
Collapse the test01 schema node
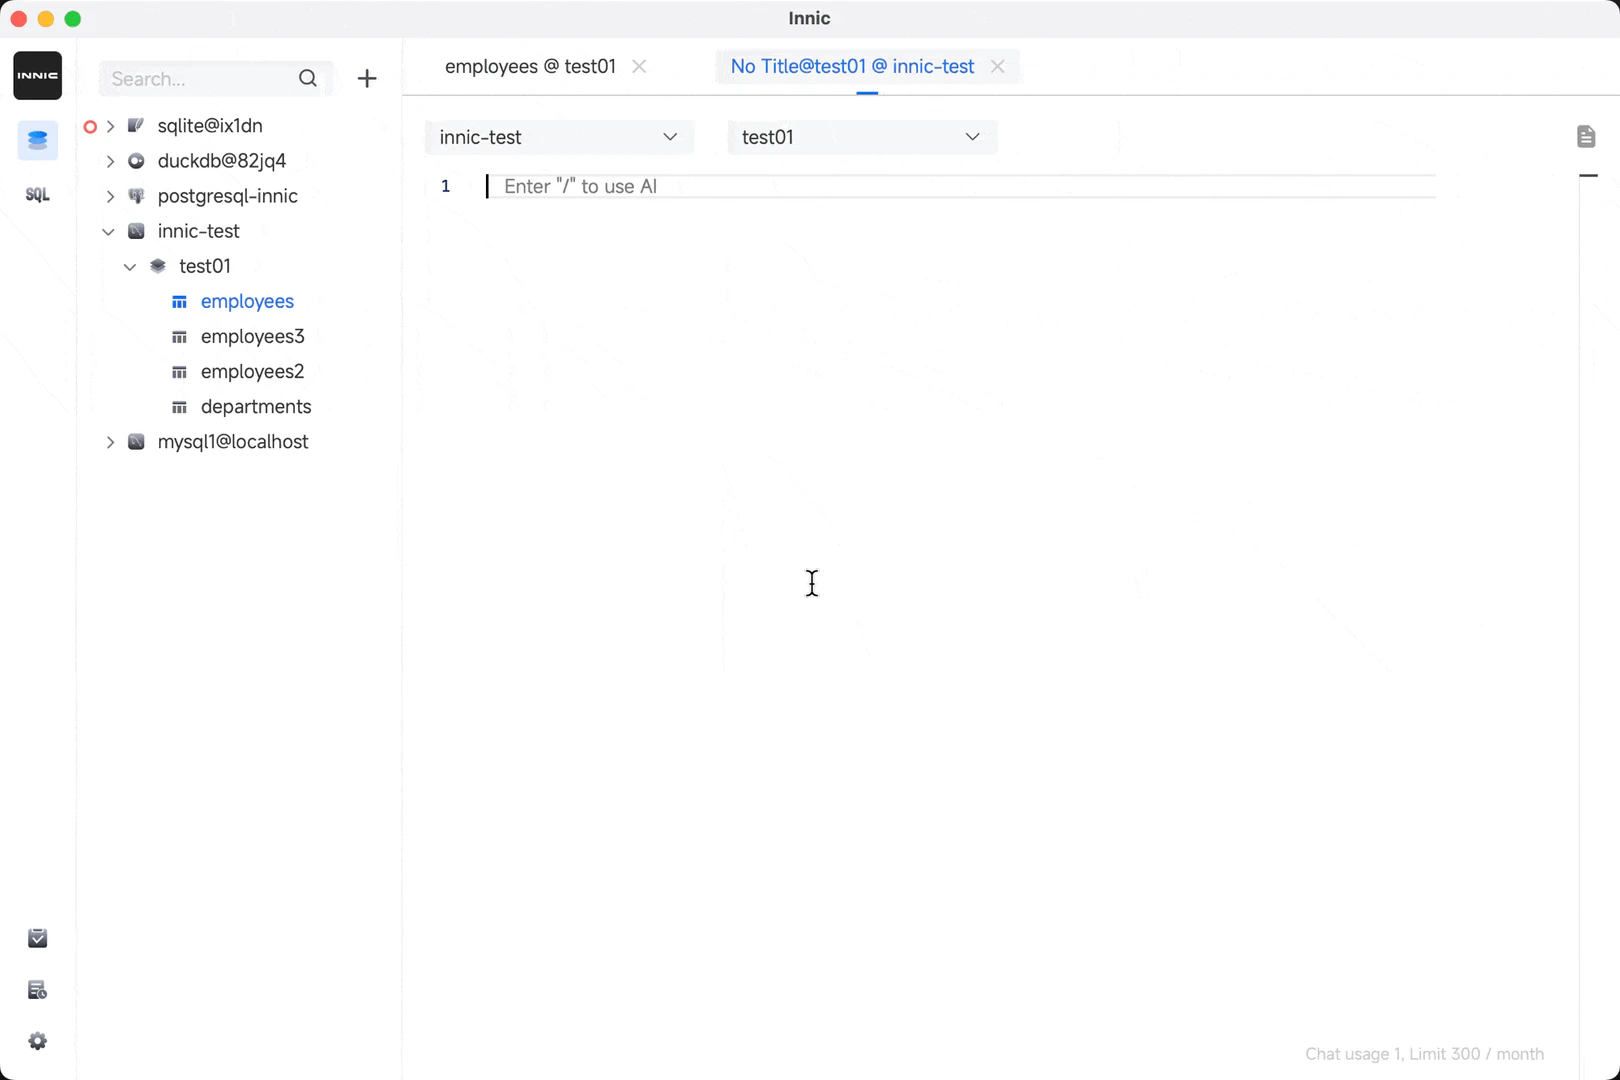point(129,266)
